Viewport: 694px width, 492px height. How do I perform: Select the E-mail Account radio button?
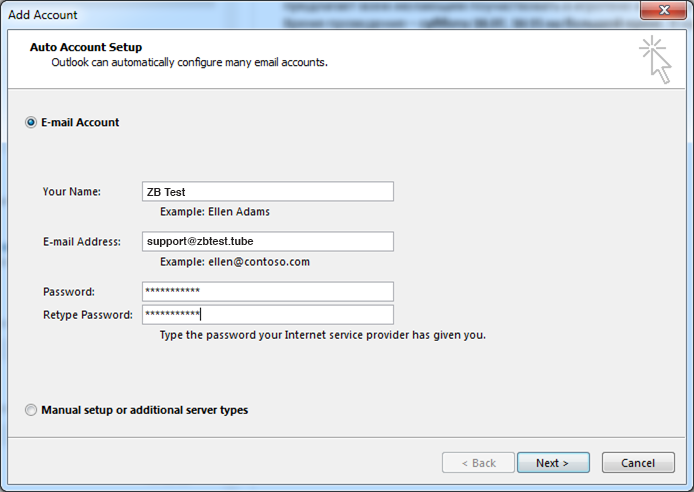(31, 123)
